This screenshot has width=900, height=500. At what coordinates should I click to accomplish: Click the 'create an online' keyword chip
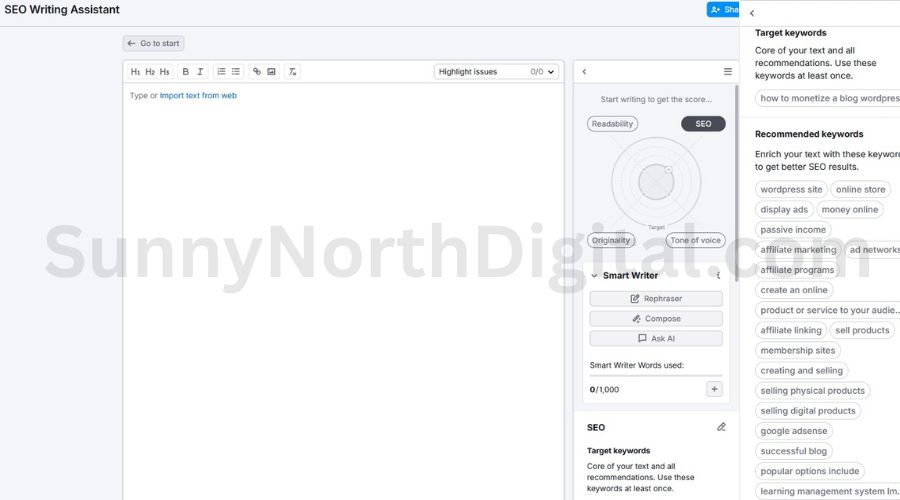[x=794, y=290]
